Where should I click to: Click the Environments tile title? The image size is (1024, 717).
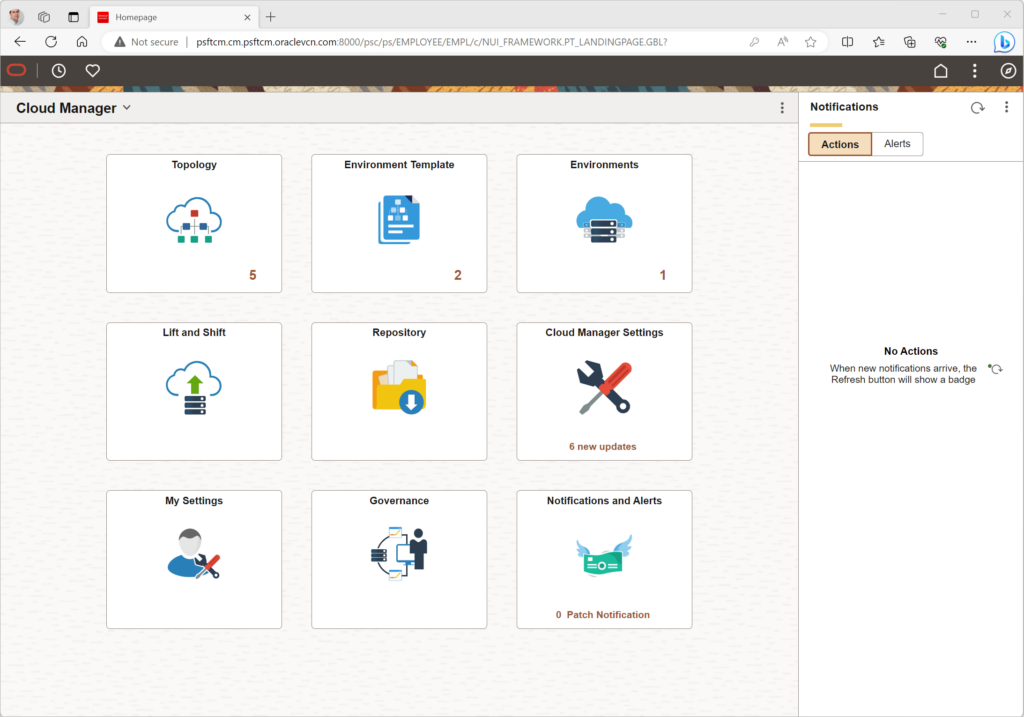pos(604,165)
